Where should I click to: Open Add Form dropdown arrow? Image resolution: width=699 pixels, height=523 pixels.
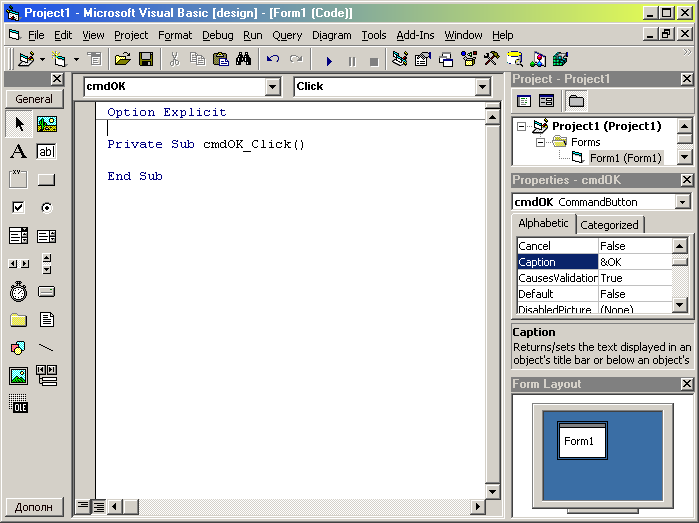(x=77, y=59)
